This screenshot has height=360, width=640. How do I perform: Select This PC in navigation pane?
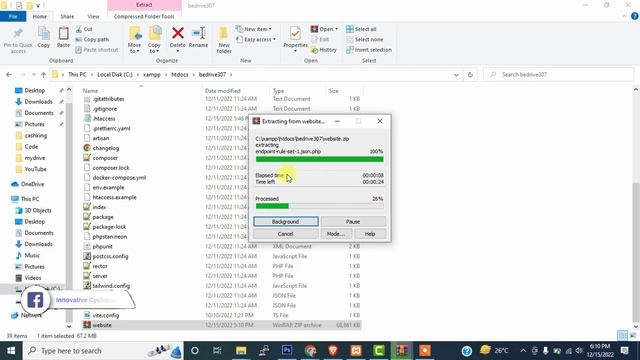(x=30, y=199)
